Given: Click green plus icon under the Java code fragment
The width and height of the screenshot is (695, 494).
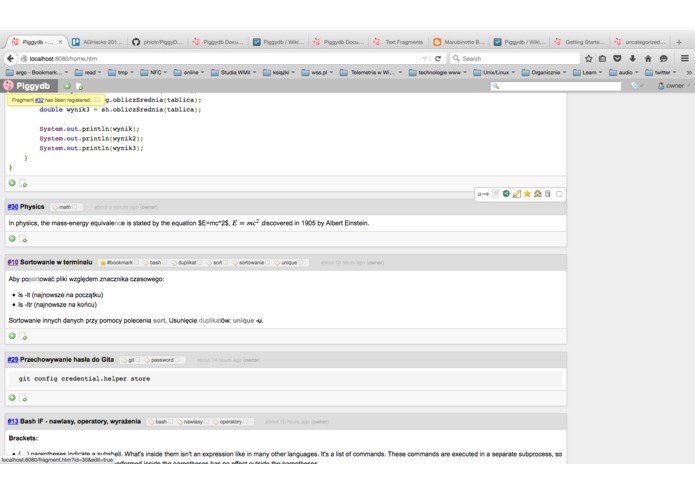Looking at the screenshot, I should (x=12, y=183).
